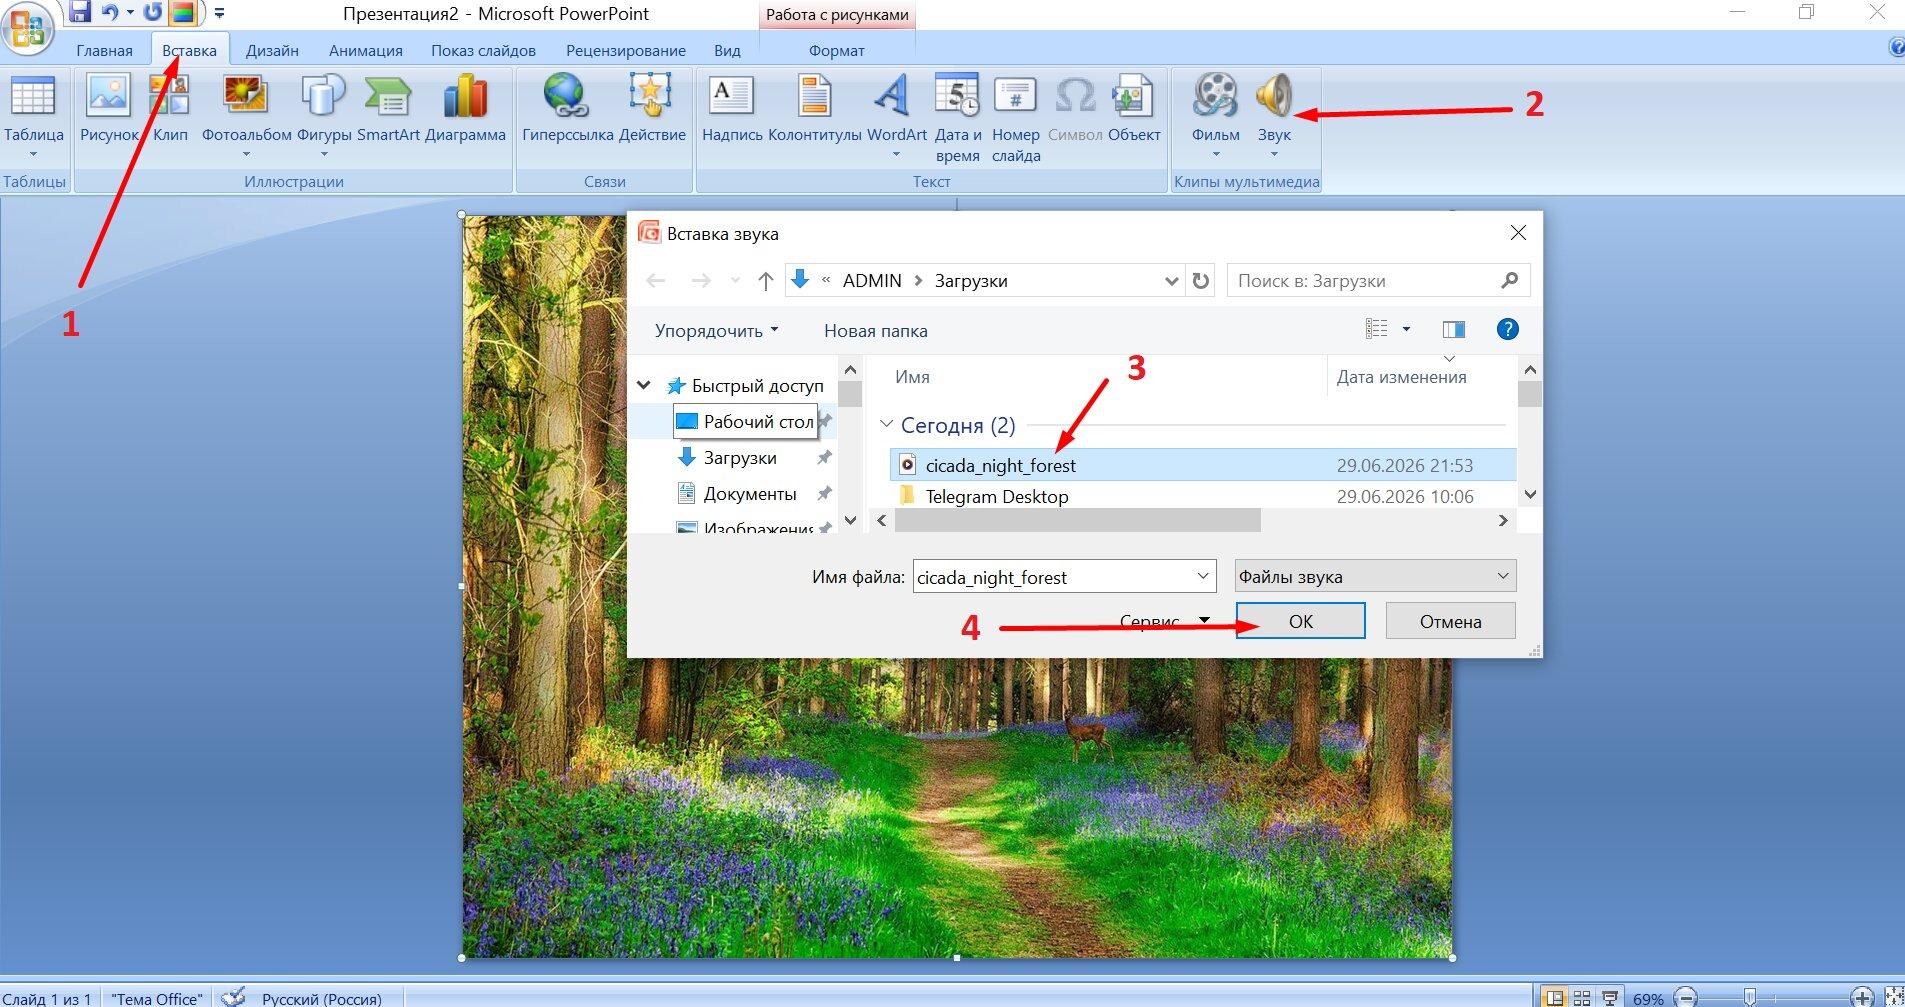Click Отмена to cancel the dialog
1905x1007 pixels.
coord(1450,621)
